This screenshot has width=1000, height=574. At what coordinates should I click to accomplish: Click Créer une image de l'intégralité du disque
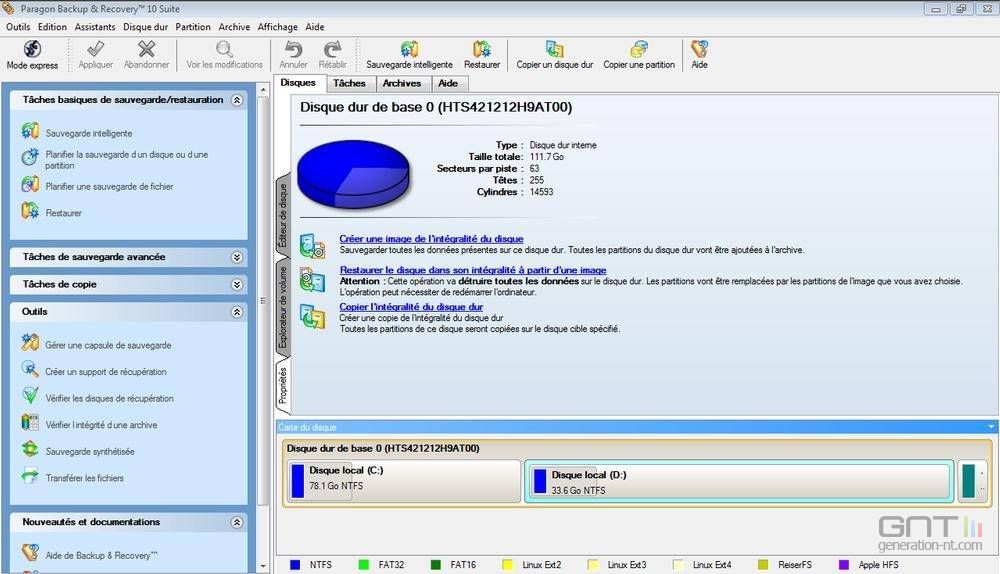coord(431,239)
